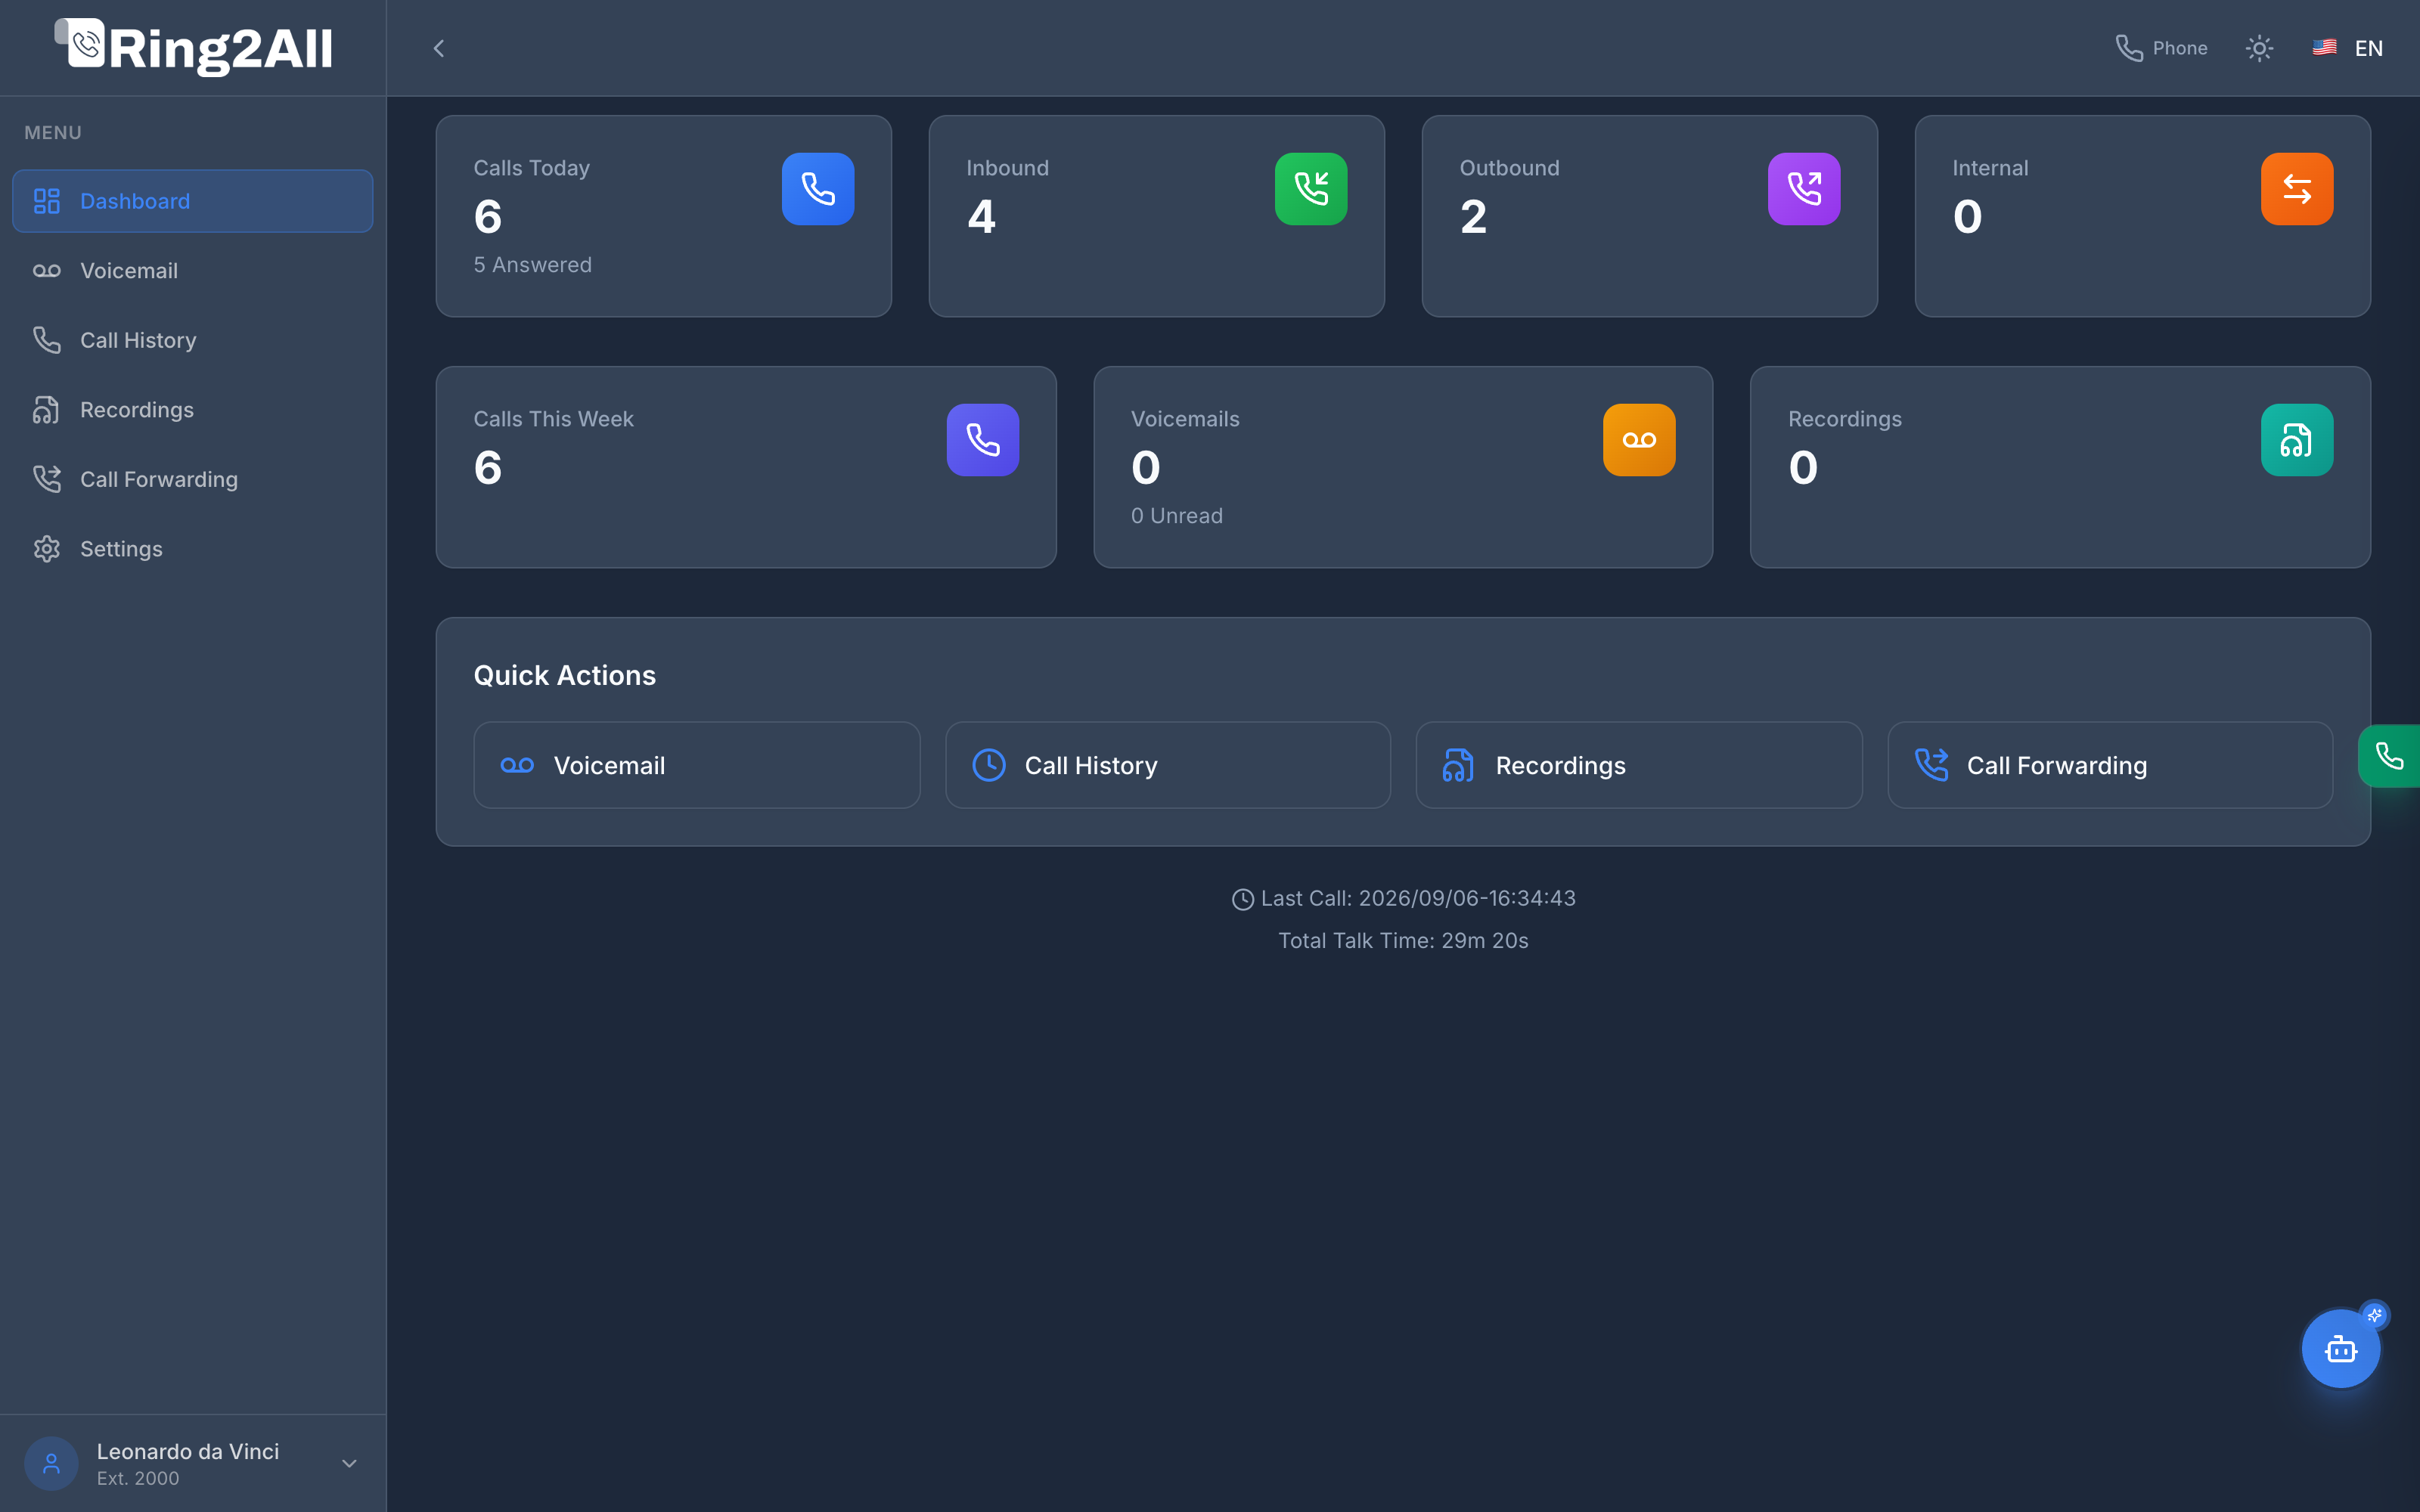
Task: Open Recordings in the sidebar menu
Action: coord(192,410)
